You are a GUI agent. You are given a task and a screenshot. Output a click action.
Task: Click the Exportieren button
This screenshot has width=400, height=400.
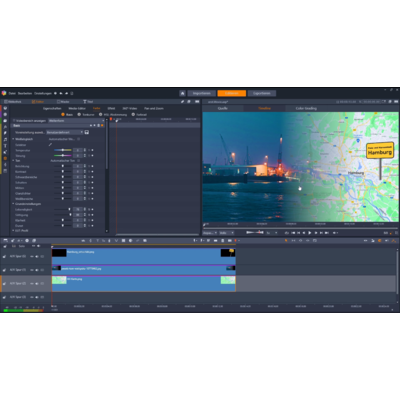click(262, 93)
